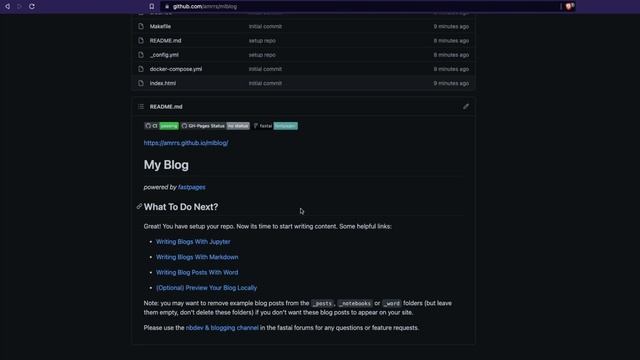Open Writing Blogs With Markdown link
Viewport: 640px width, 360px height.
click(197, 257)
